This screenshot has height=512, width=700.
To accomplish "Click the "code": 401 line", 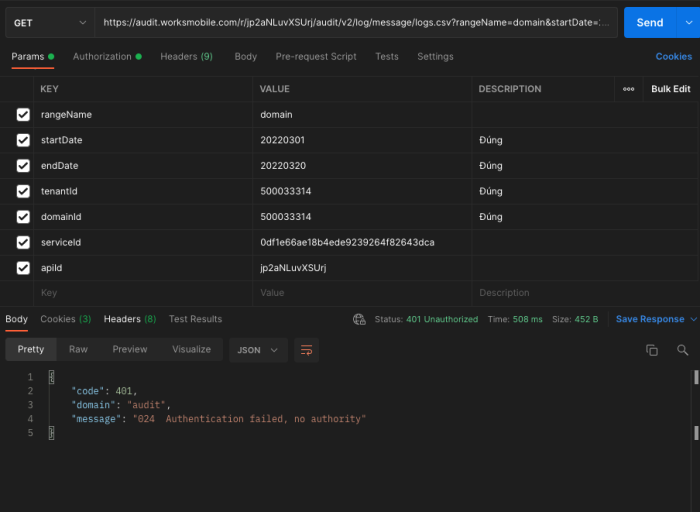I will click(104, 391).
